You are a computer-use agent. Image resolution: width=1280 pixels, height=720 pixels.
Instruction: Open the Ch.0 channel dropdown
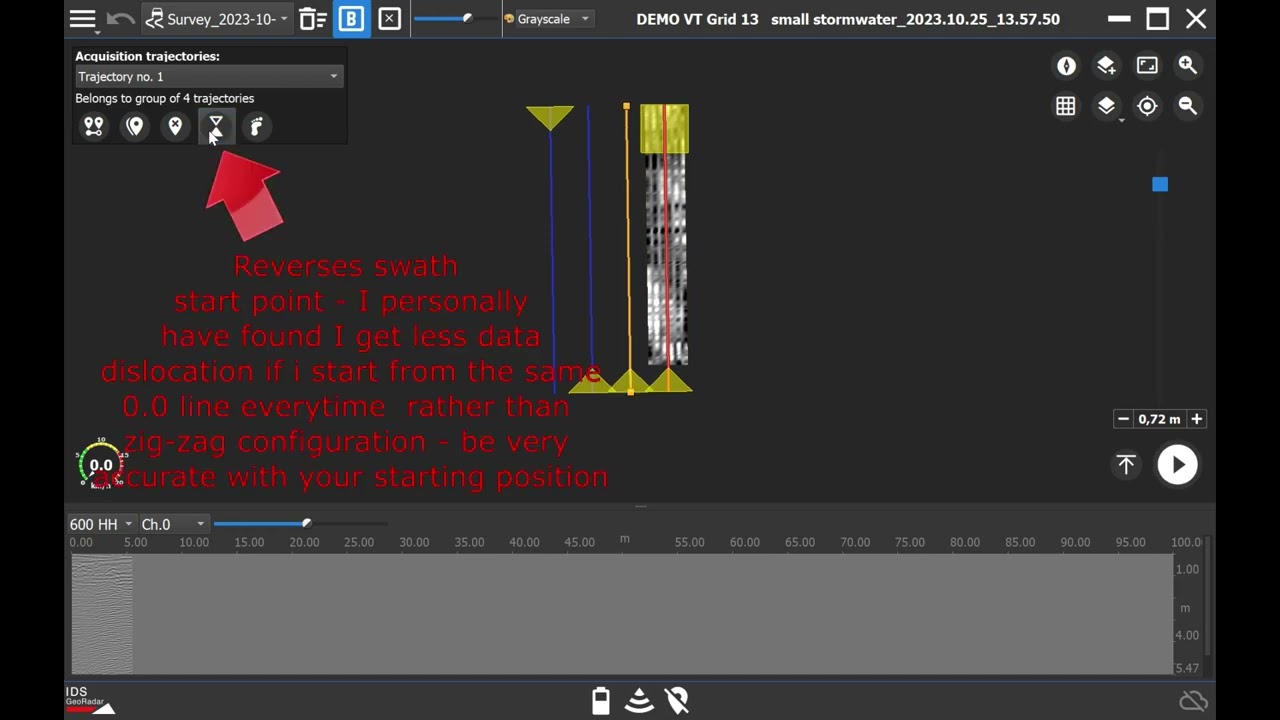tap(173, 524)
